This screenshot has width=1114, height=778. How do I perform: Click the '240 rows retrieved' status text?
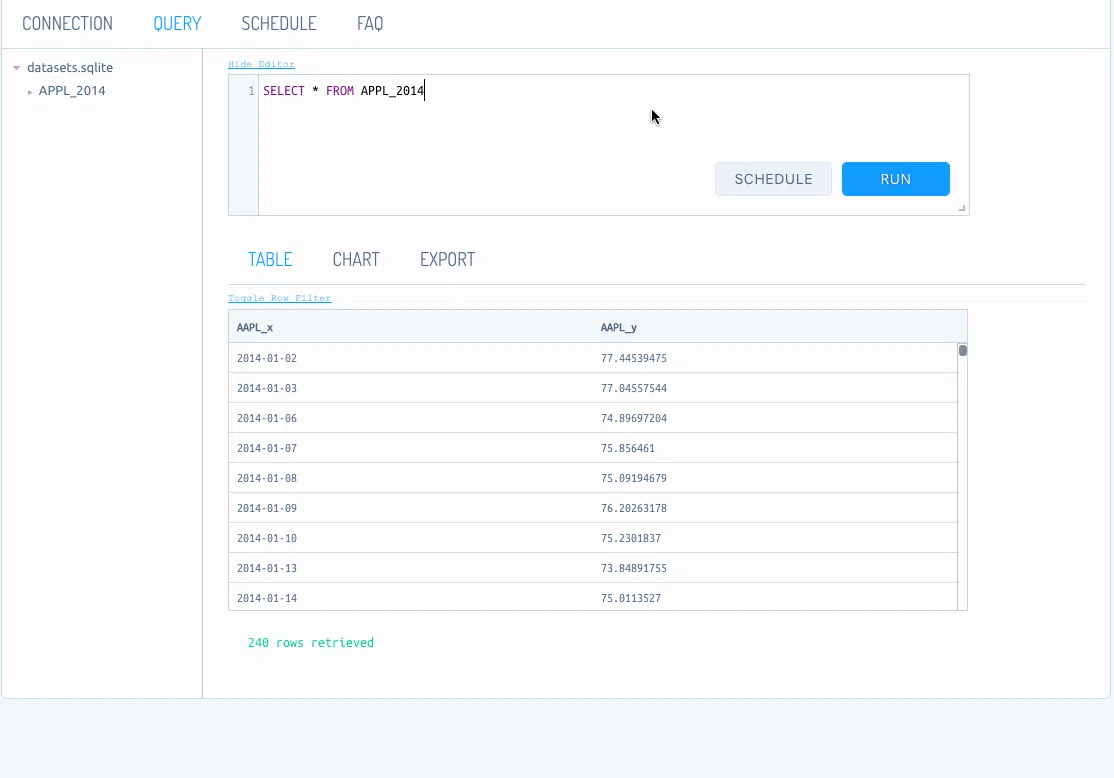click(310, 642)
